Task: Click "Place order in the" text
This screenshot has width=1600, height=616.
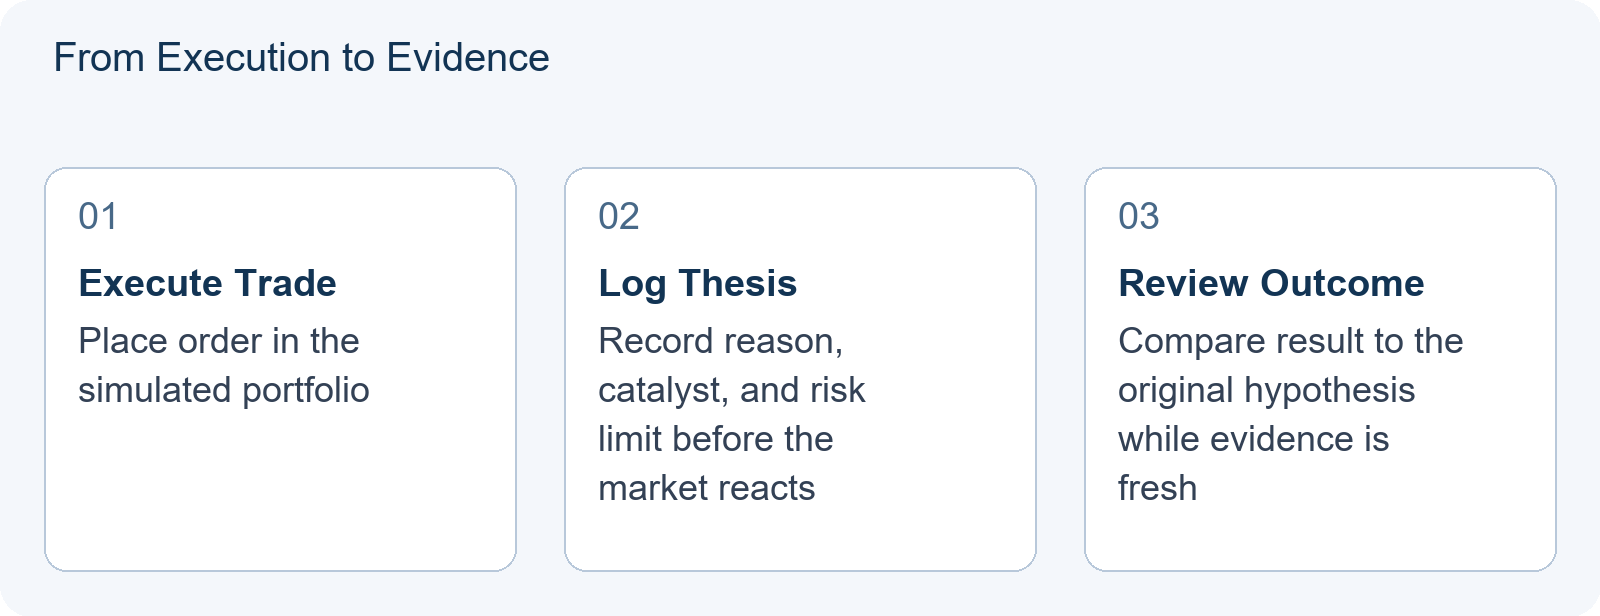Action: point(219,341)
